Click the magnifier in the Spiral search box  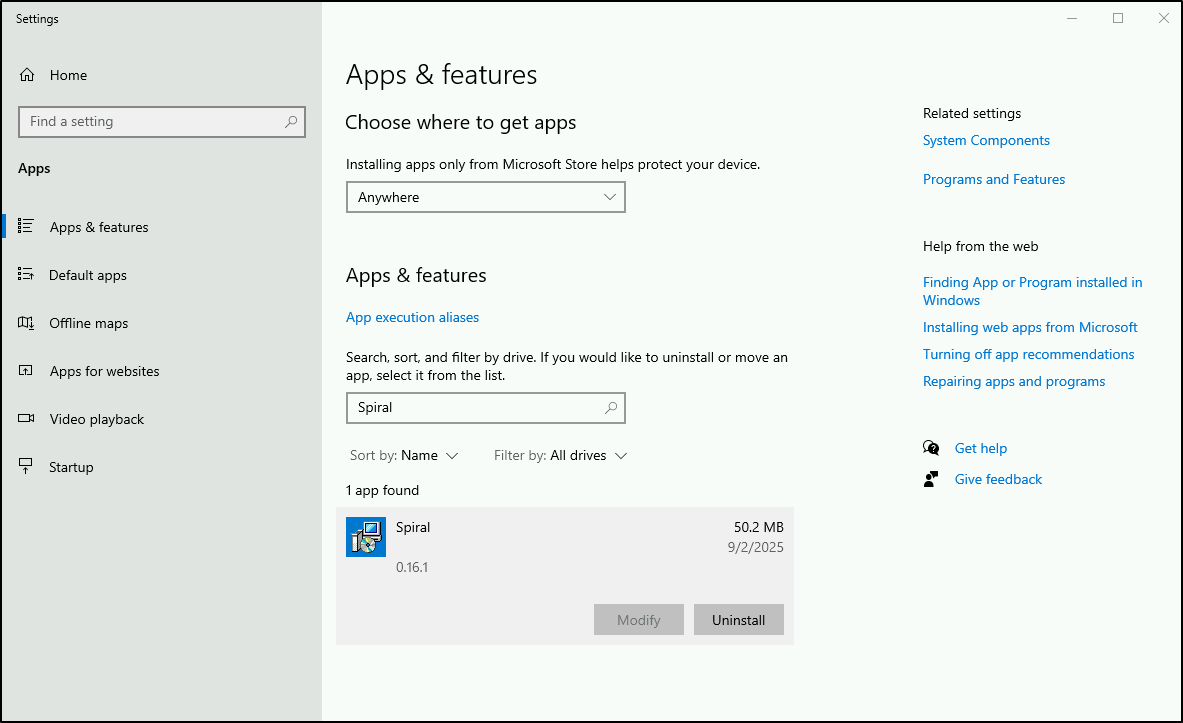click(x=611, y=408)
